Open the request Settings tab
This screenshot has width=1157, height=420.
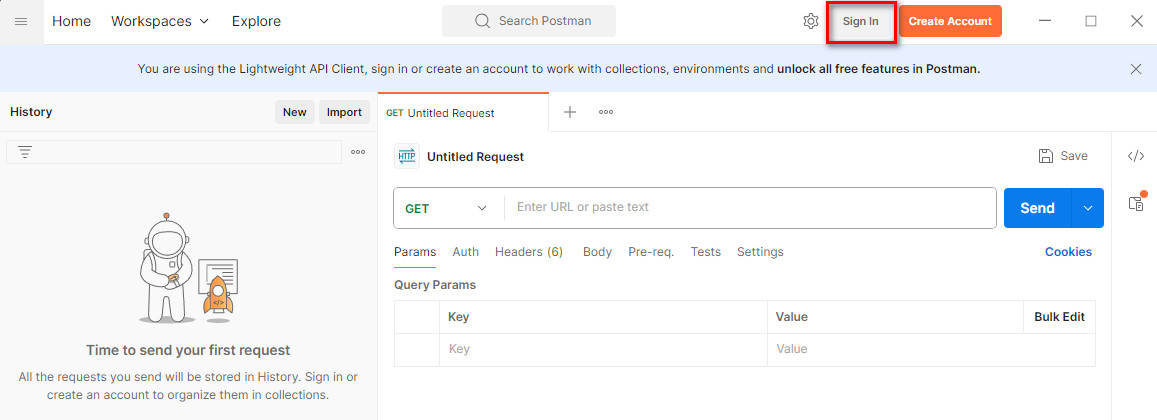(x=760, y=252)
